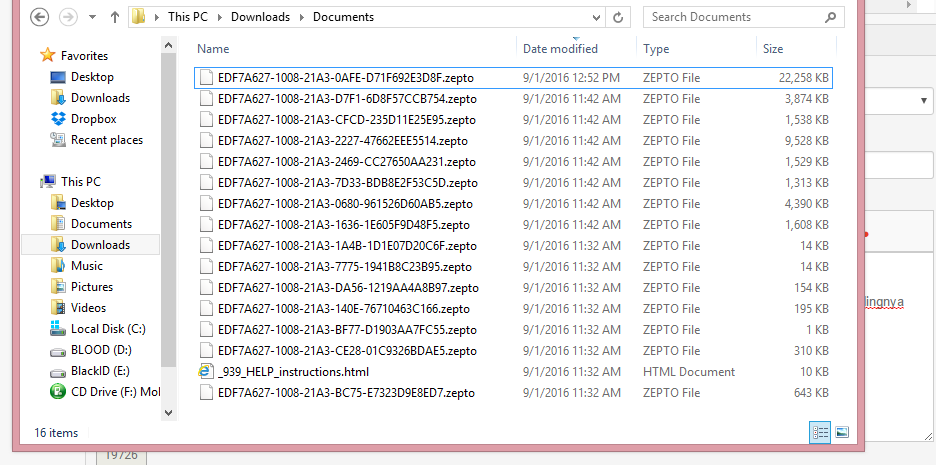Click the Forward navigation arrow
The height and width of the screenshot is (465, 936).
[69, 17]
